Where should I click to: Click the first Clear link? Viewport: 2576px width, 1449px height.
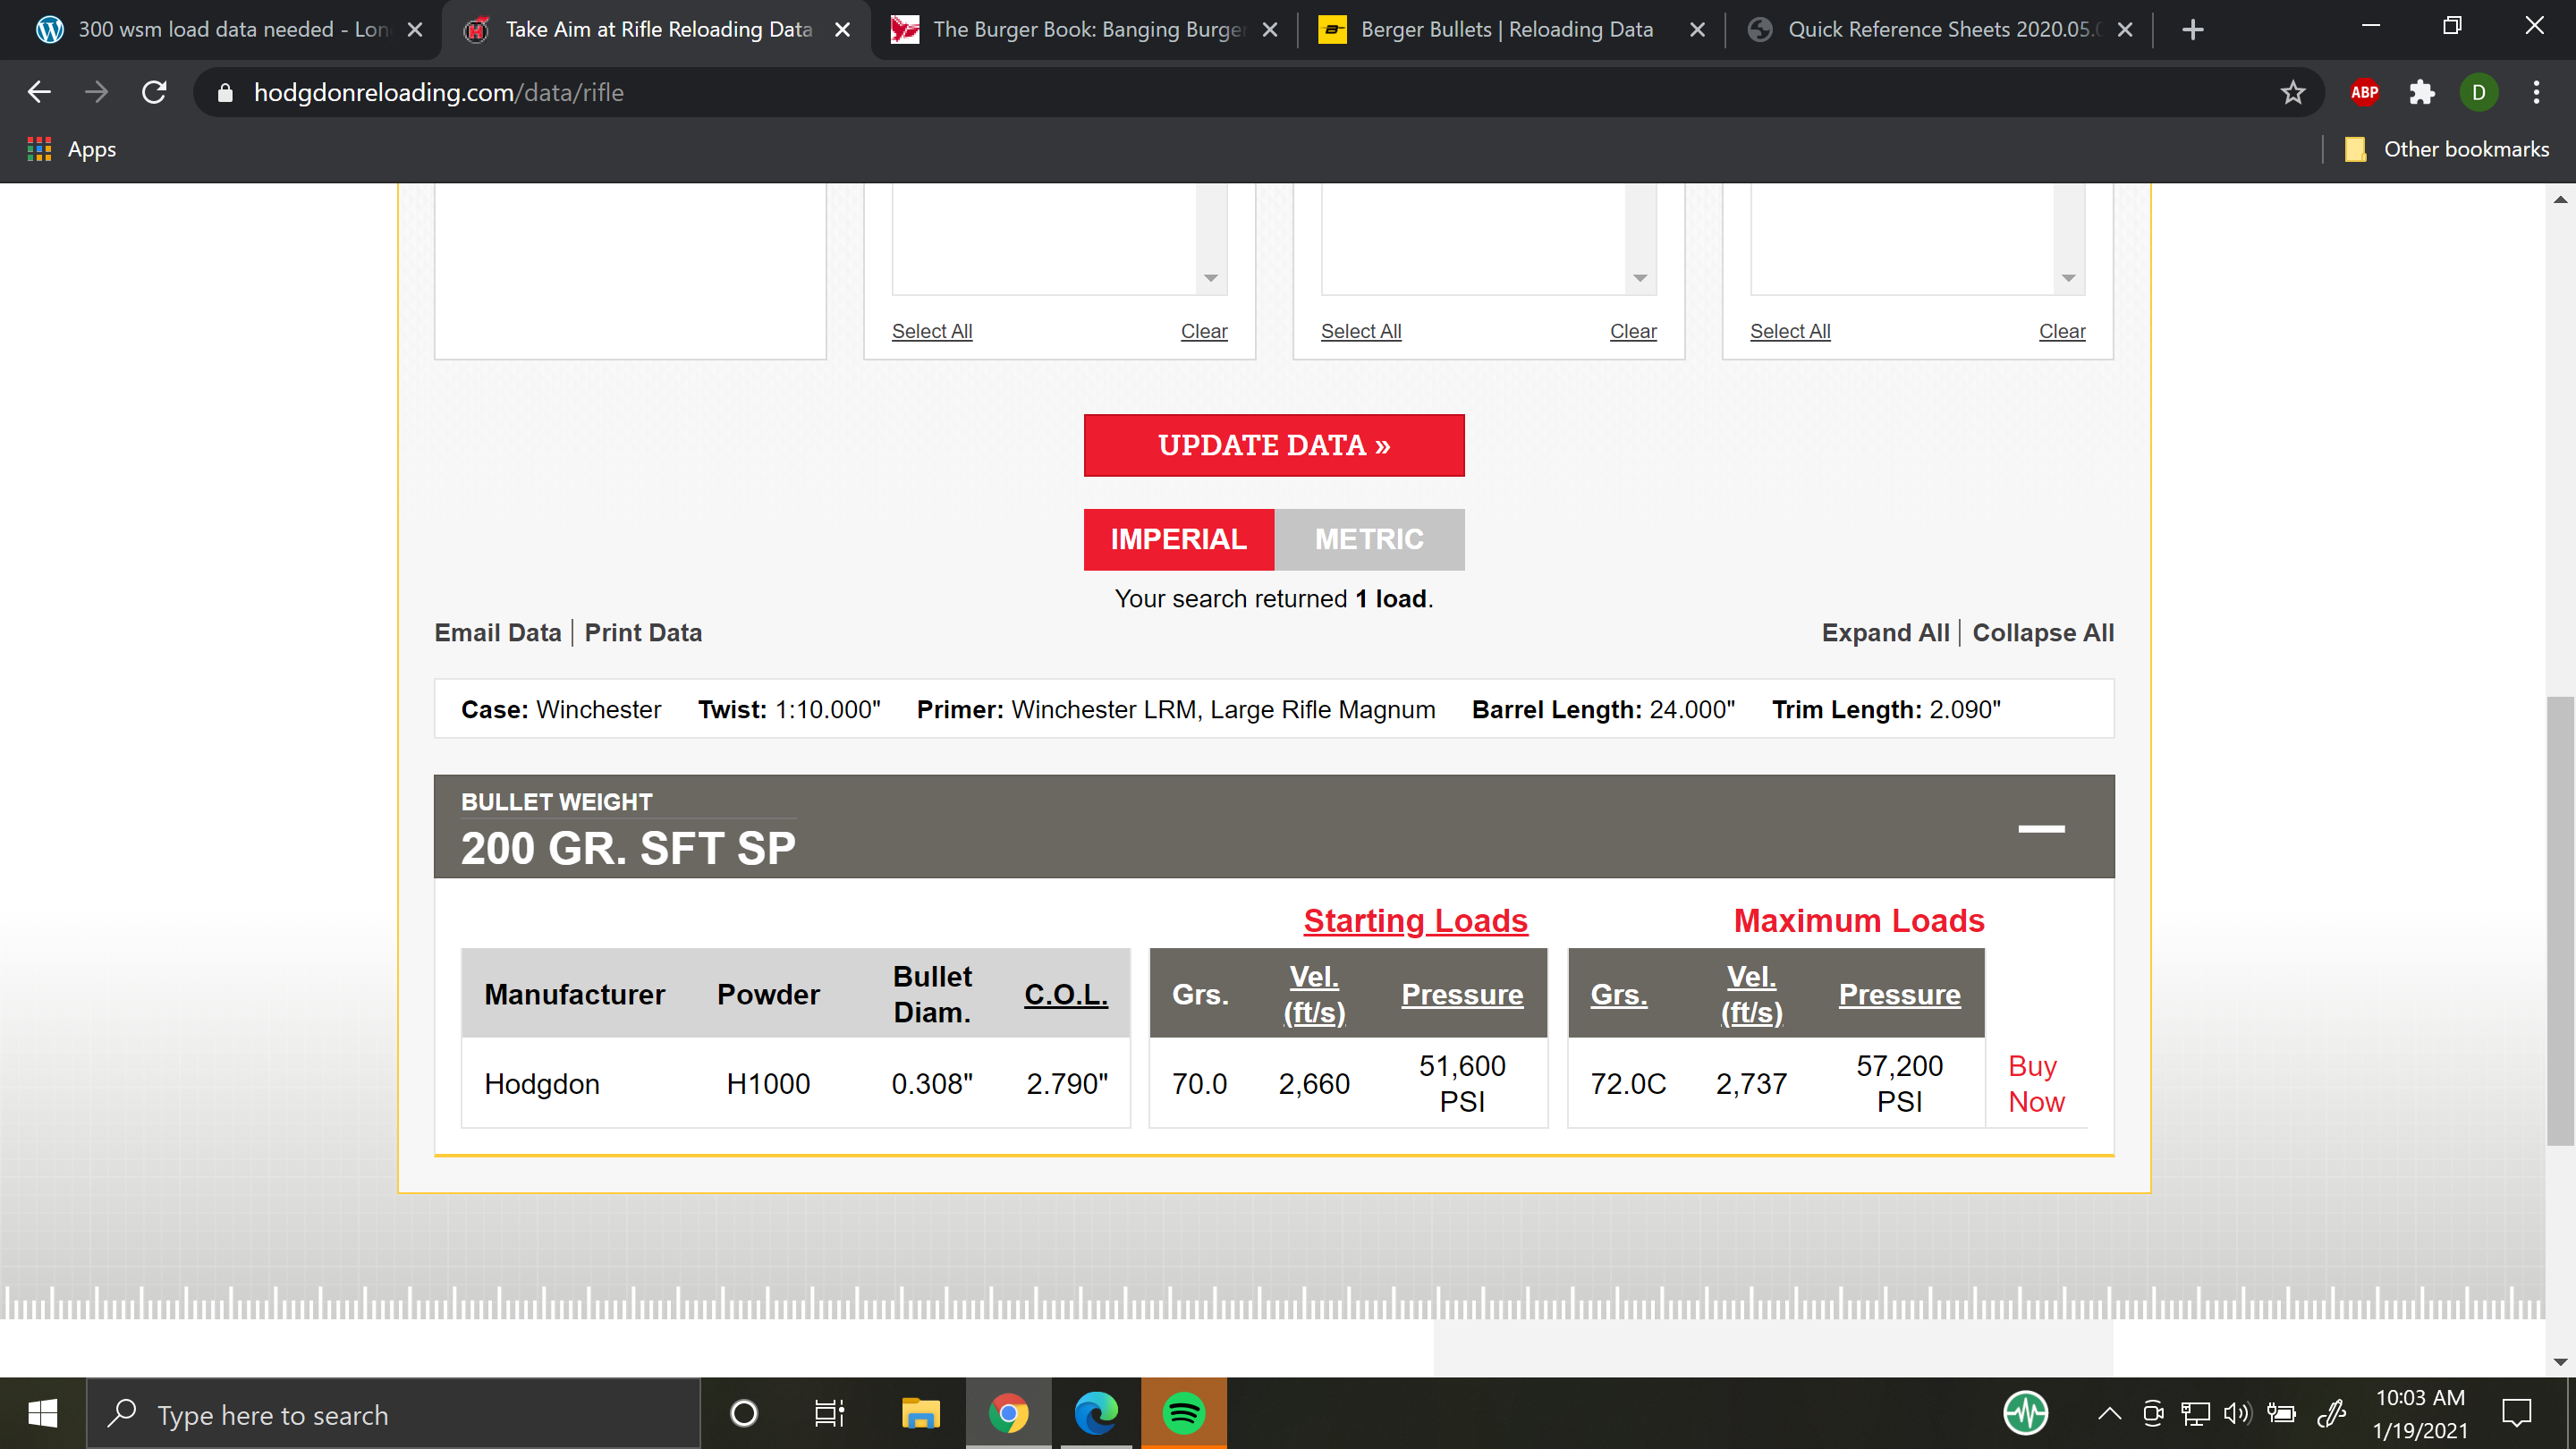(x=1203, y=331)
